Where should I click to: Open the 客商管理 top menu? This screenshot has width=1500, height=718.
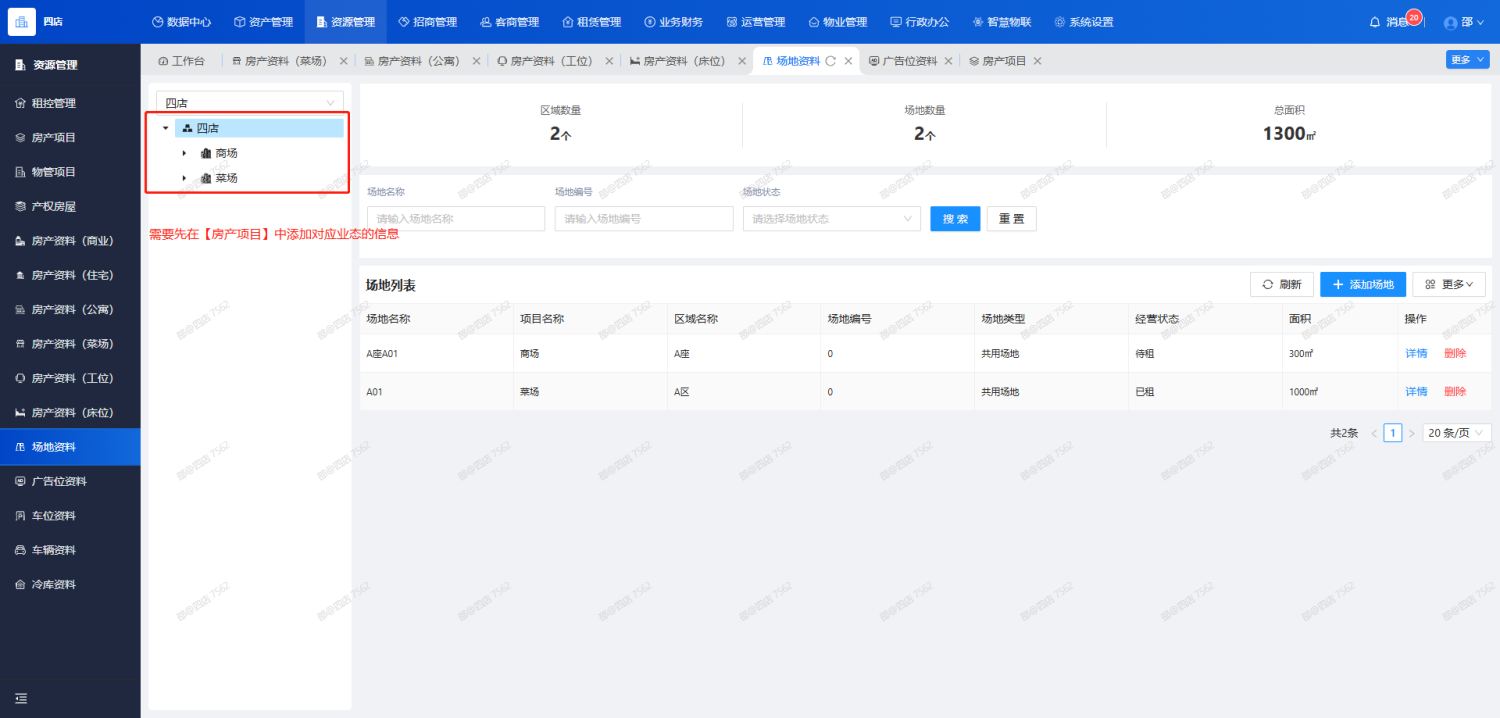click(x=509, y=22)
